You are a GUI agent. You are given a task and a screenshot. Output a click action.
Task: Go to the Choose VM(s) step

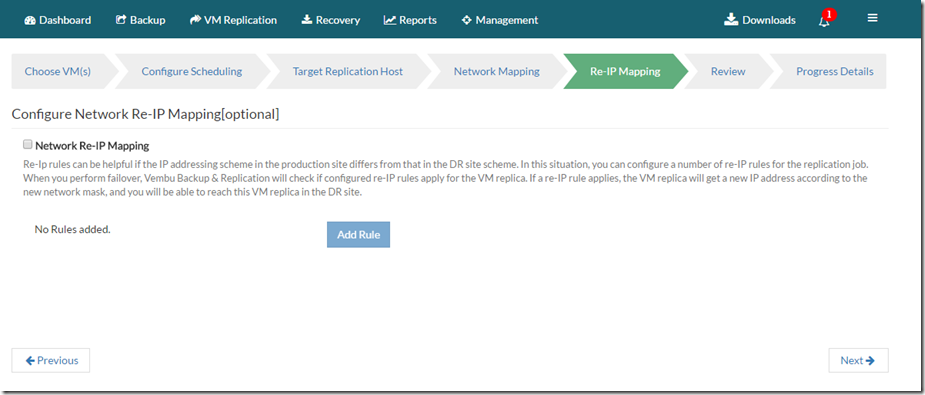(x=58, y=71)
